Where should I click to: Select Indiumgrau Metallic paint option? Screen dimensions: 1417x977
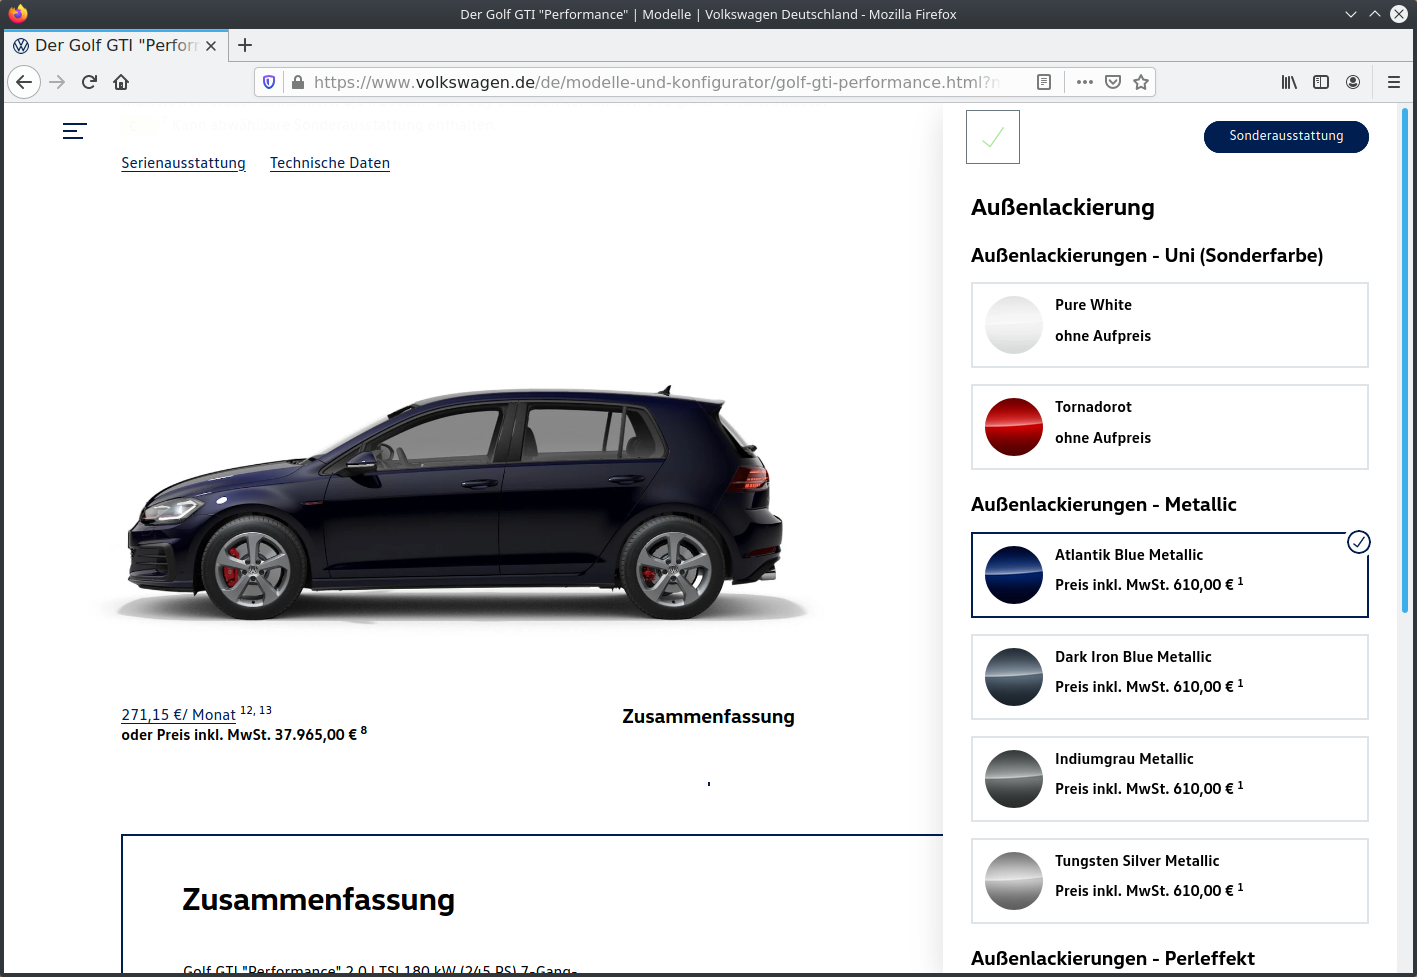[x=1169, y=779]
